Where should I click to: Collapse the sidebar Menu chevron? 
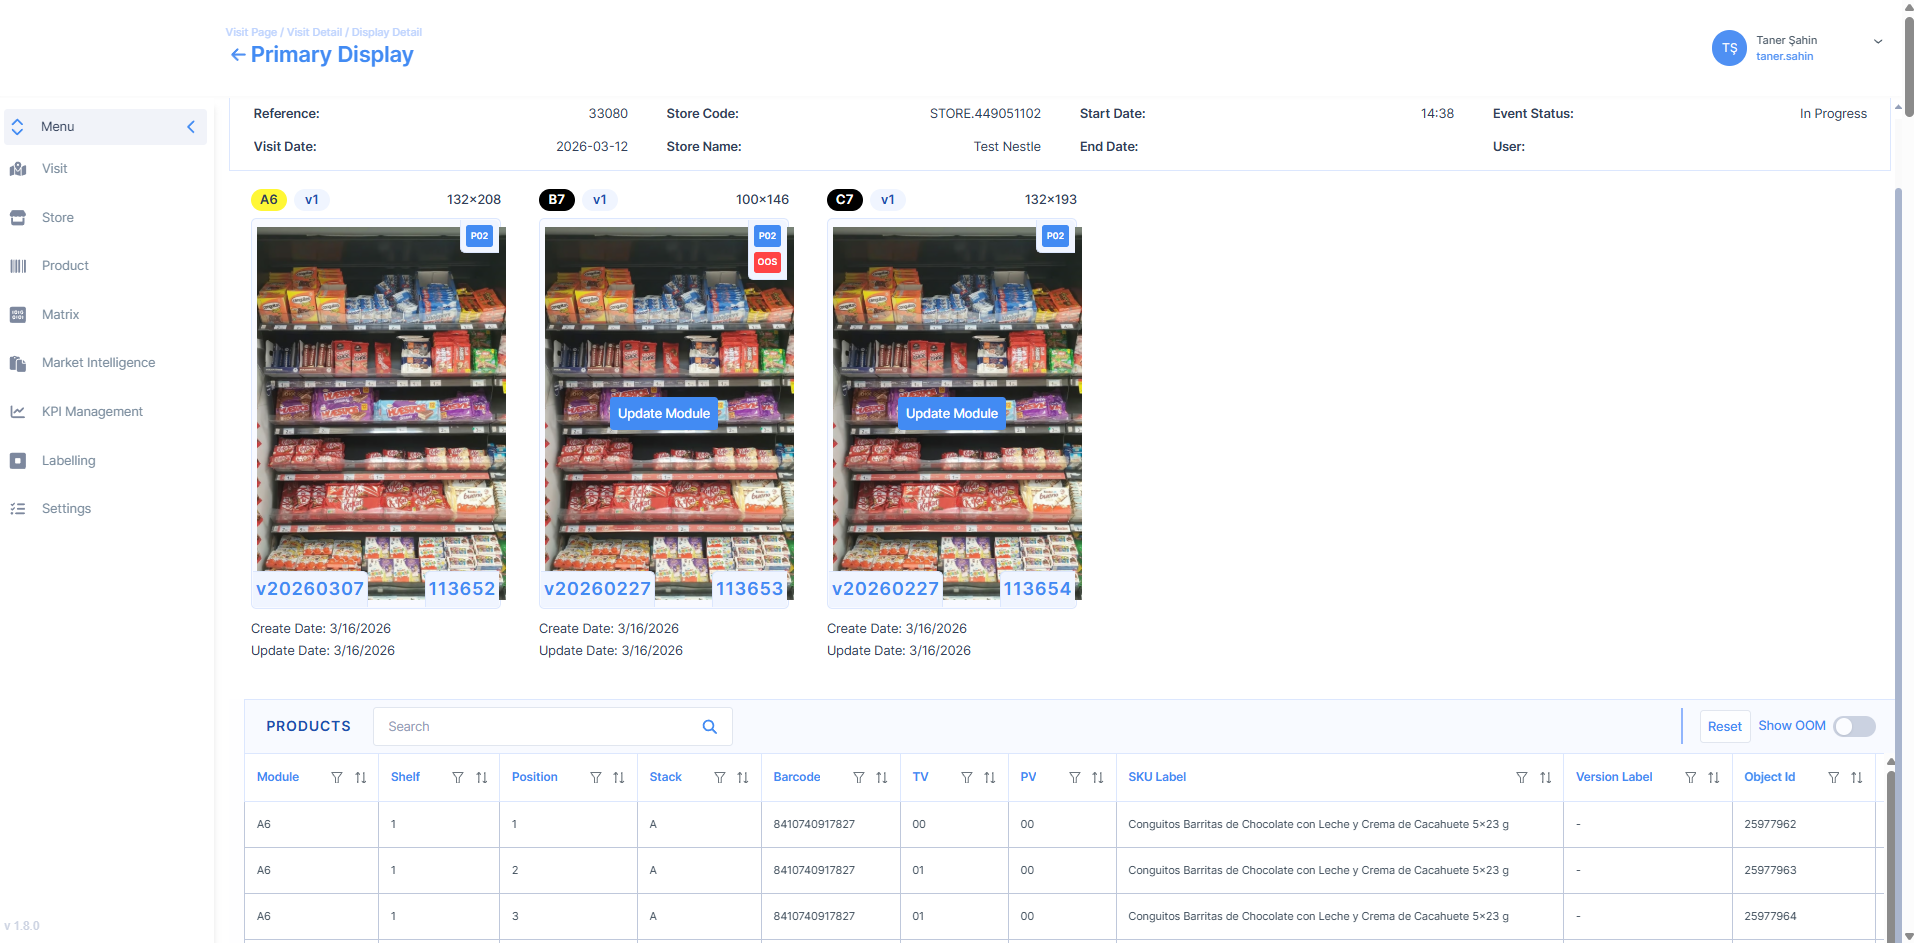(191, 127)
